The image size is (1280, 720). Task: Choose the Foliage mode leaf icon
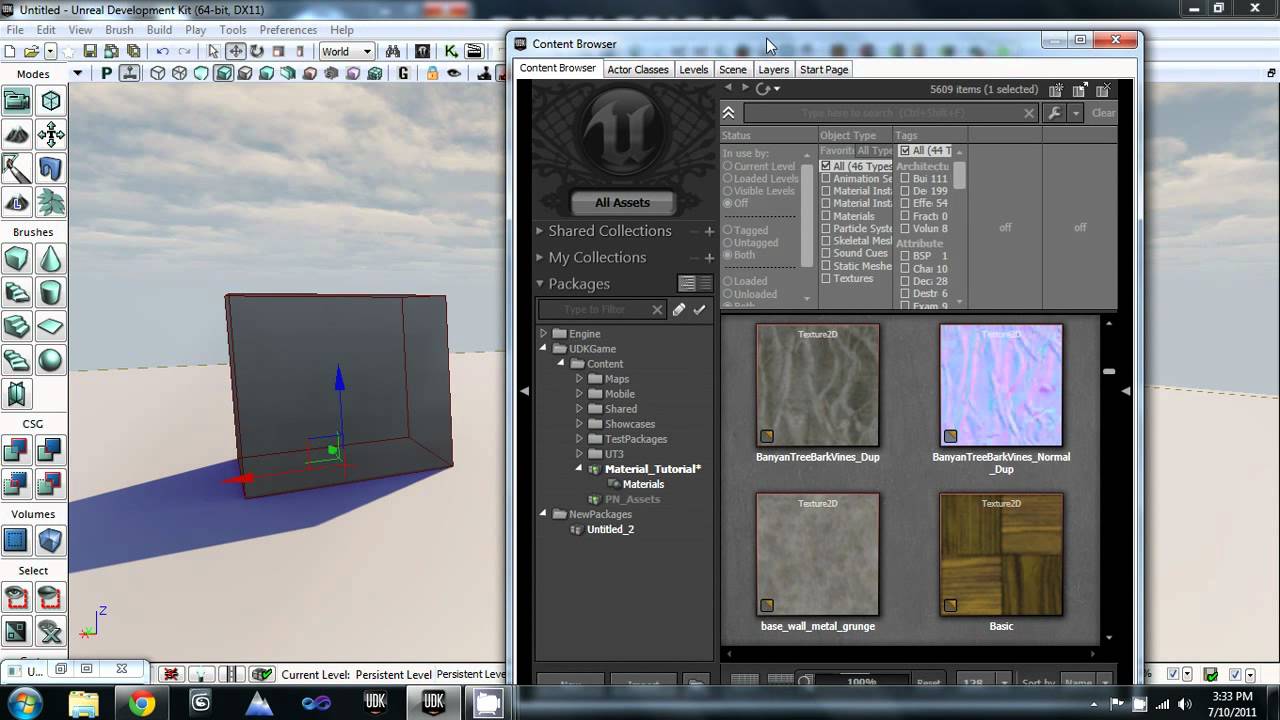51,202
